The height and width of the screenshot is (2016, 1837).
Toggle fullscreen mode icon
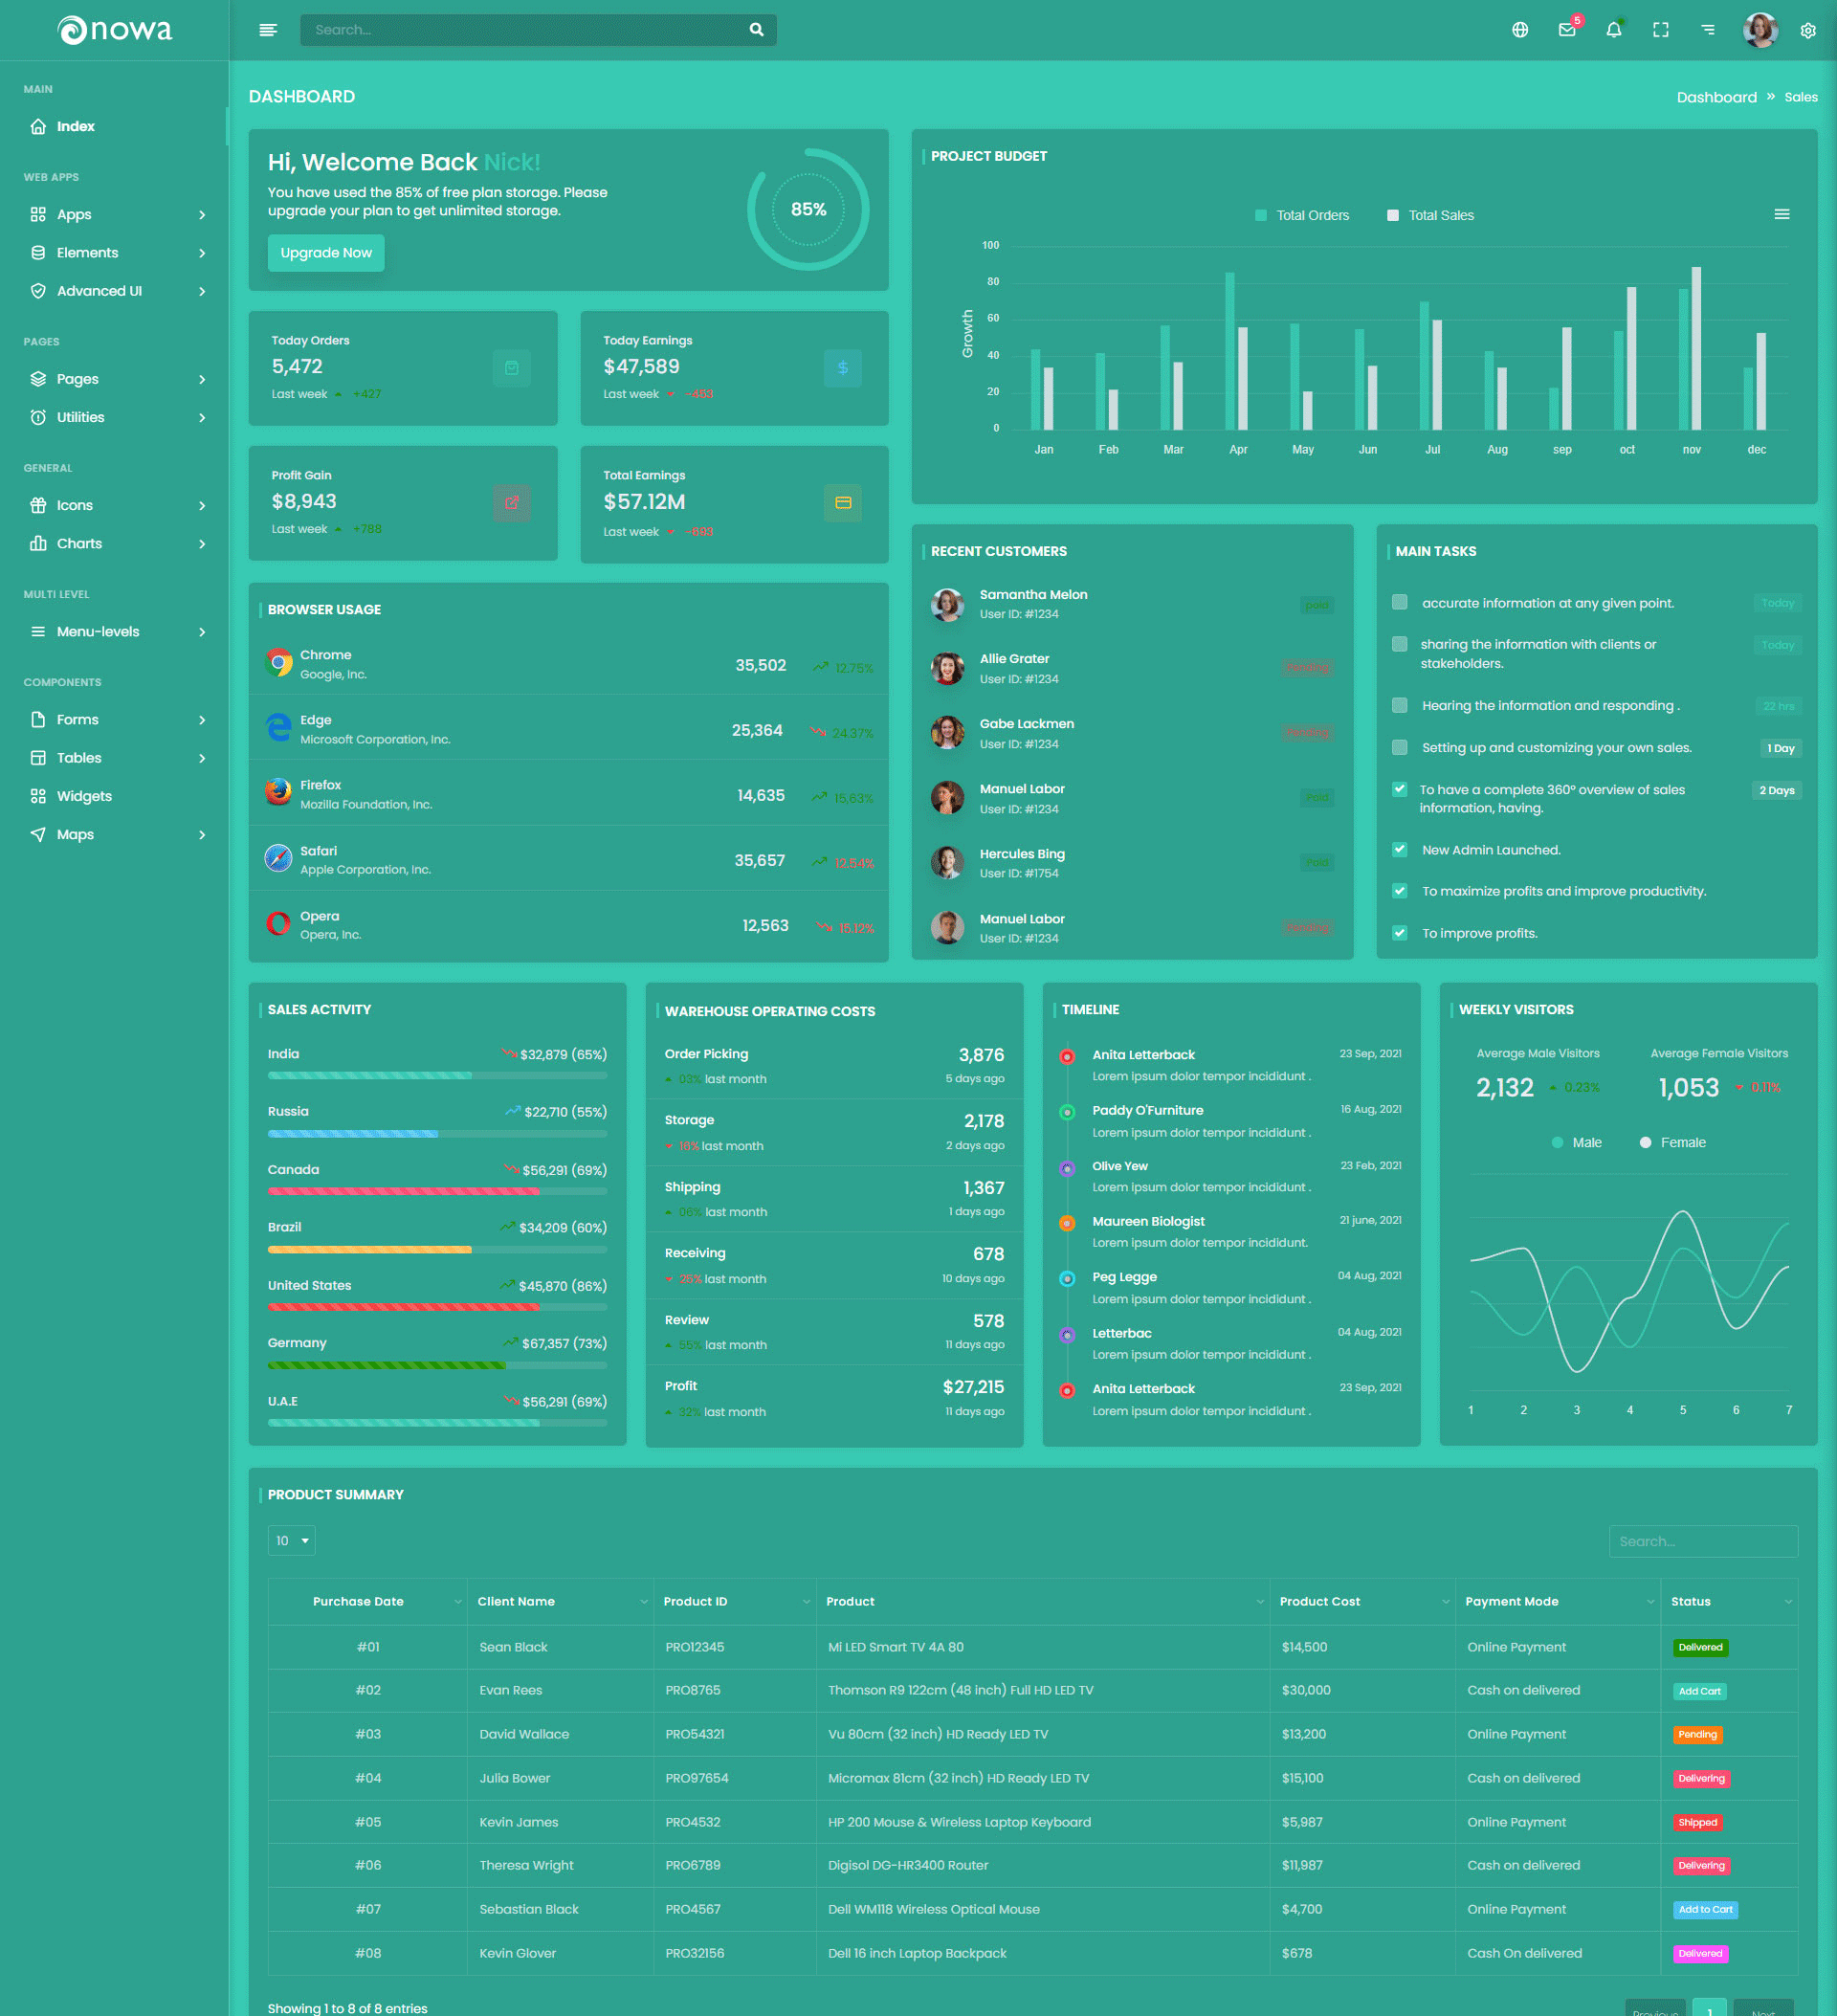click(x=1660, y=30)
